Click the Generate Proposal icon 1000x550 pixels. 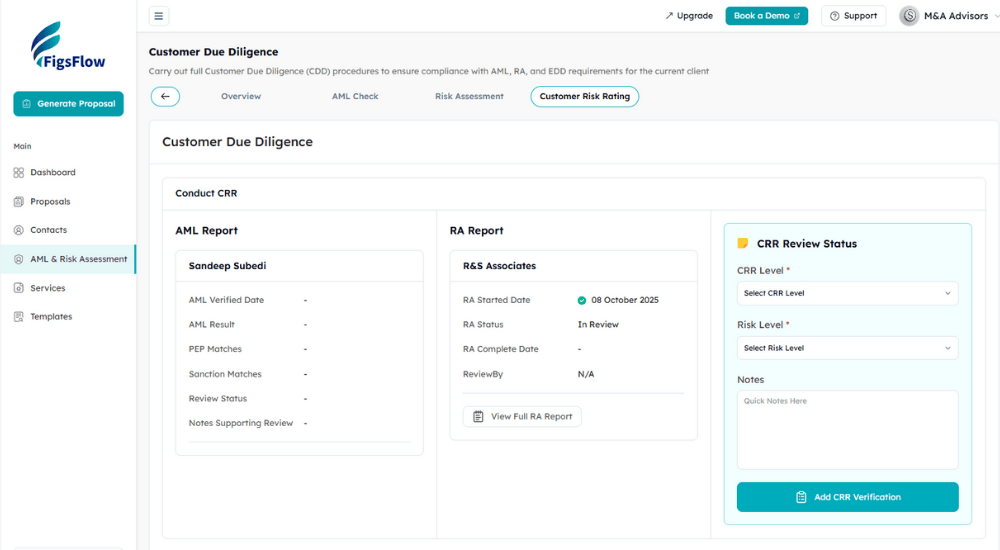[26, 104]
